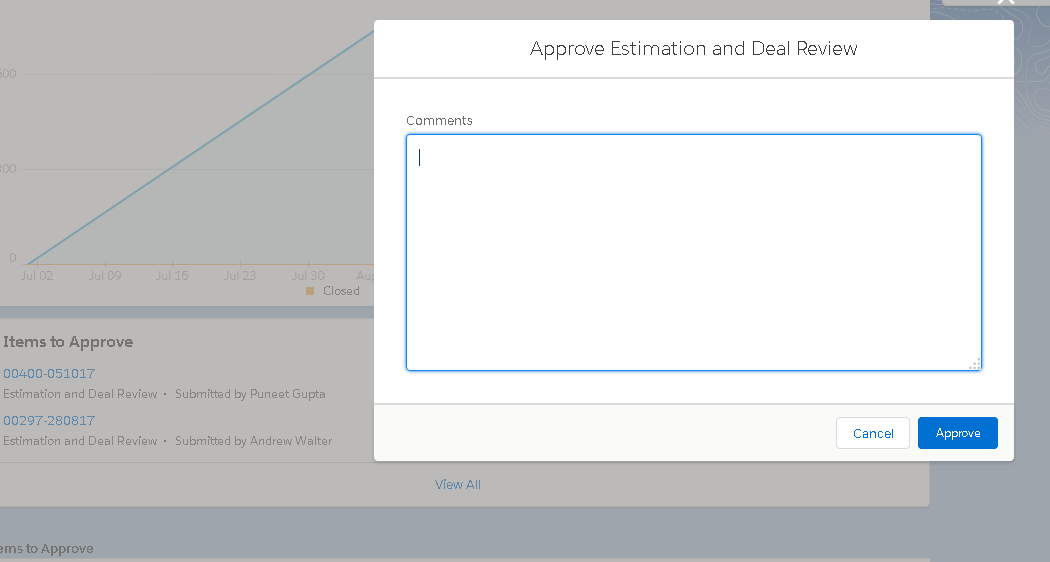The height and width of the screenshot is (562, 1050).
Task: Open approval item 00400-051017
Action: click(49, 373)
